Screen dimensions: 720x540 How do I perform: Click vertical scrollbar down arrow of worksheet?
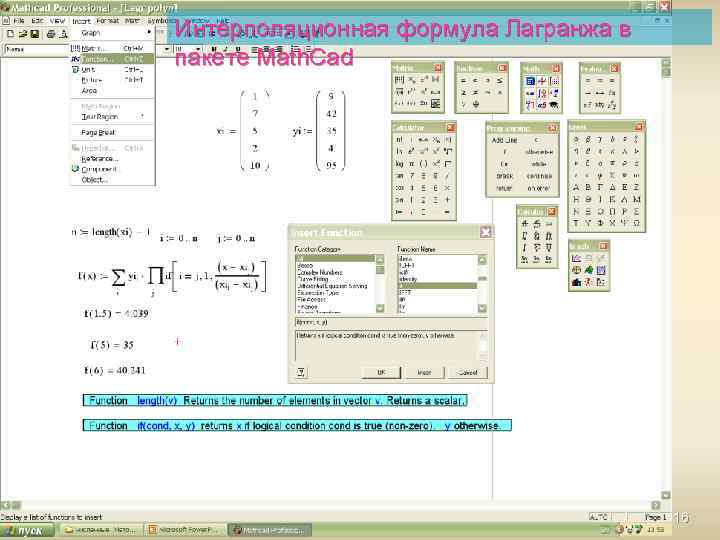point(666,495)
